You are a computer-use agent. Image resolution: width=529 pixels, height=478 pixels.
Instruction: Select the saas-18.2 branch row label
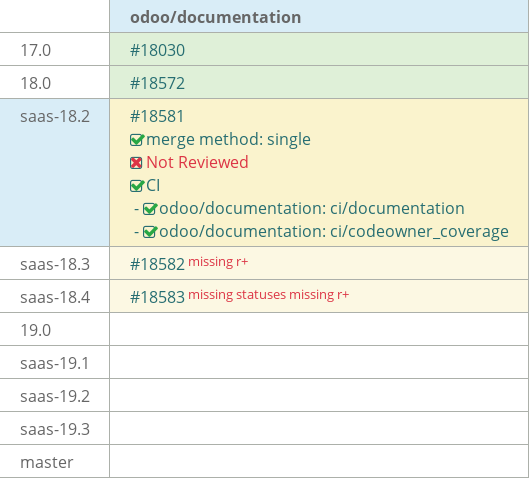tap(55, 116)
